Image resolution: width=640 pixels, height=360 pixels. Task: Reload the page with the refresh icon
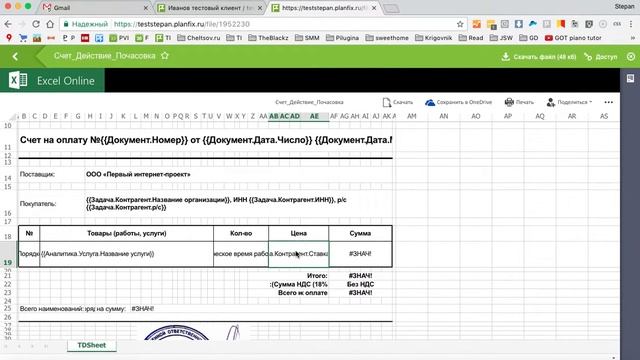tap(36, 24)
